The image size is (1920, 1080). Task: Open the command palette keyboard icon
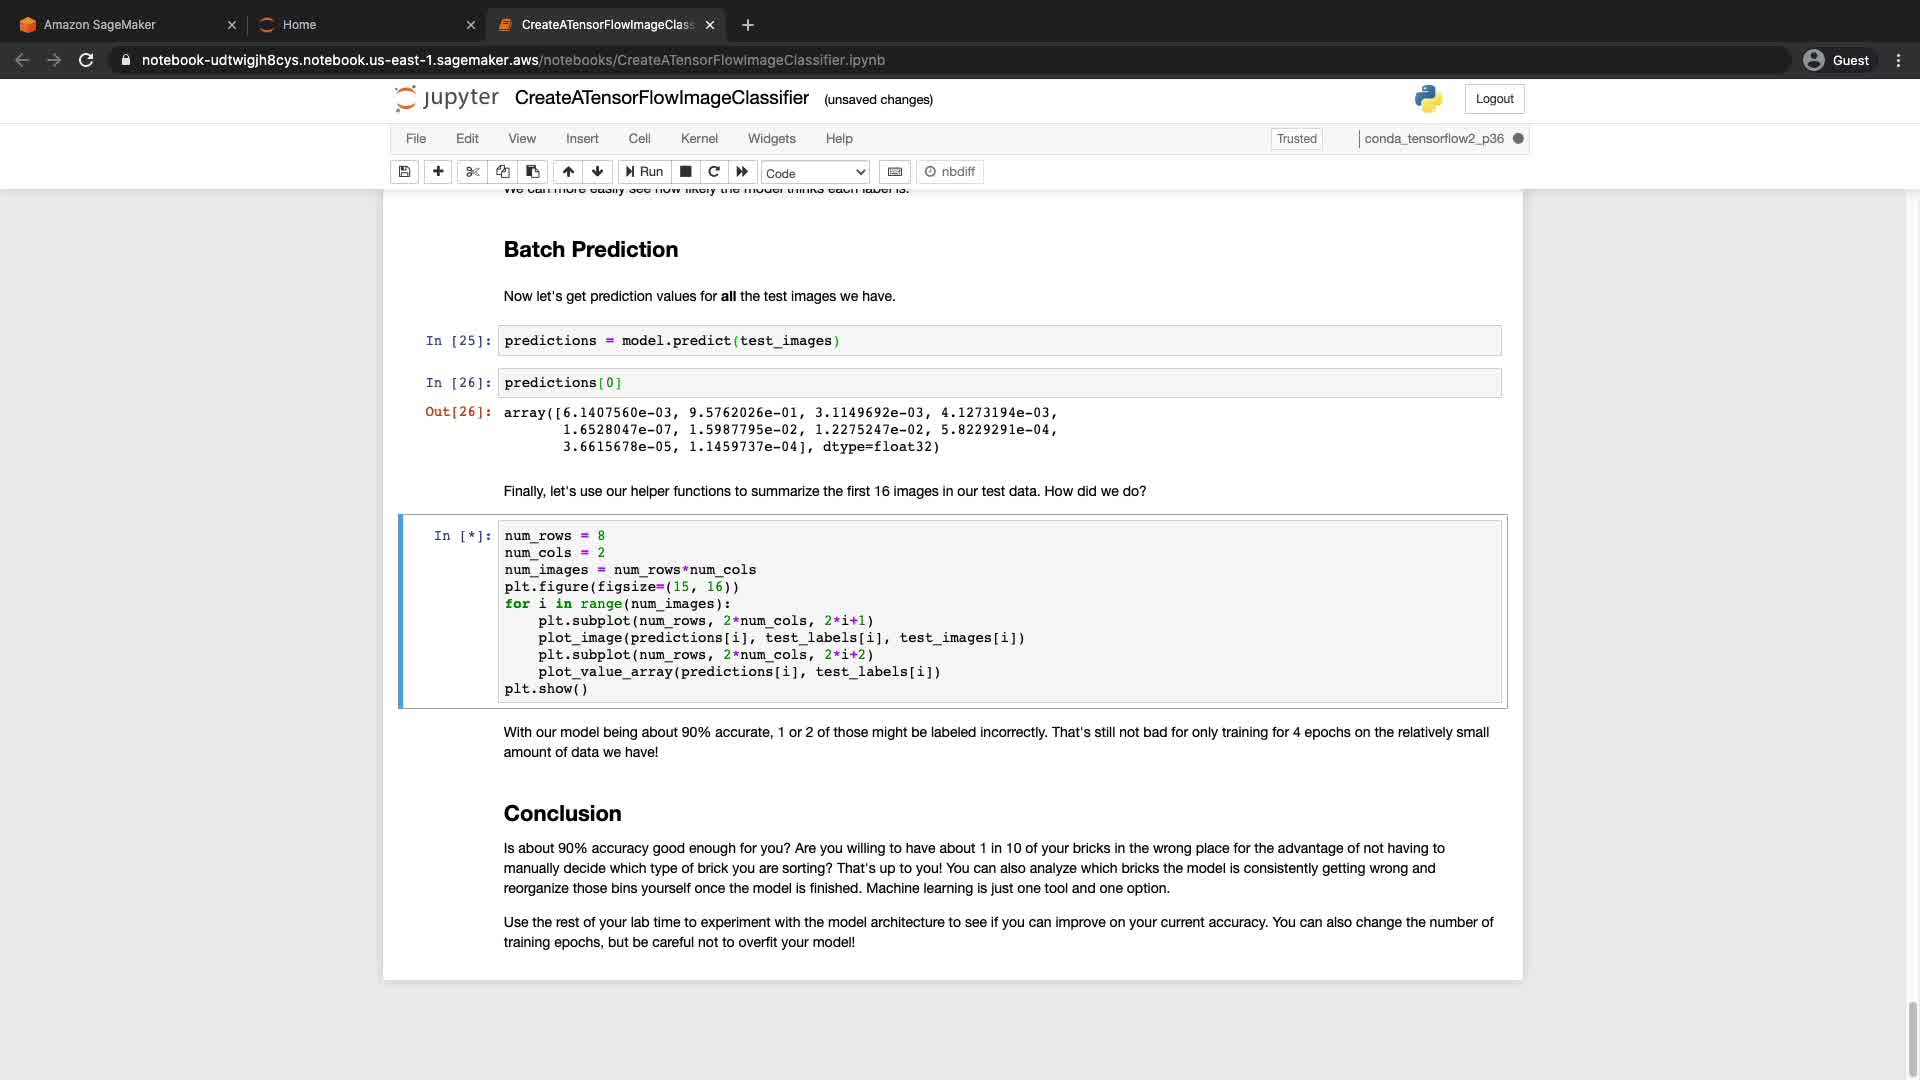(x=895, y=172)
